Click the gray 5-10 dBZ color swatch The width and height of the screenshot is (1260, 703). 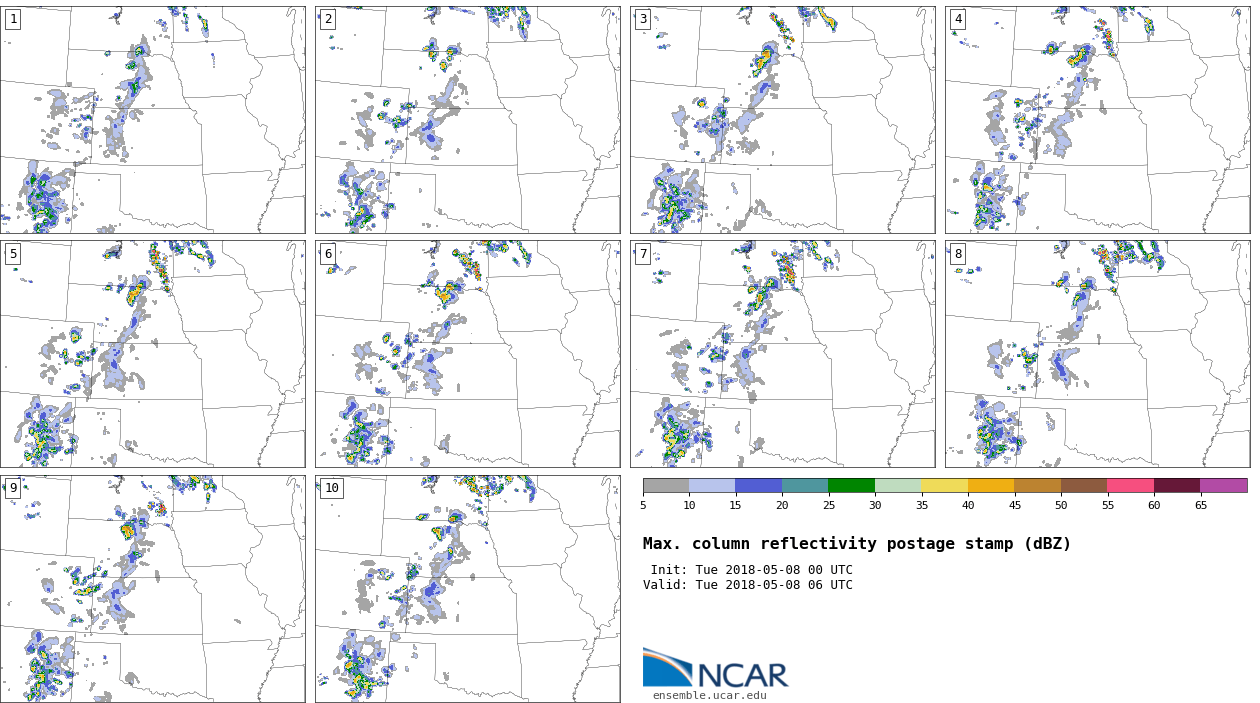pyautogui.click(x=666, y=485)
